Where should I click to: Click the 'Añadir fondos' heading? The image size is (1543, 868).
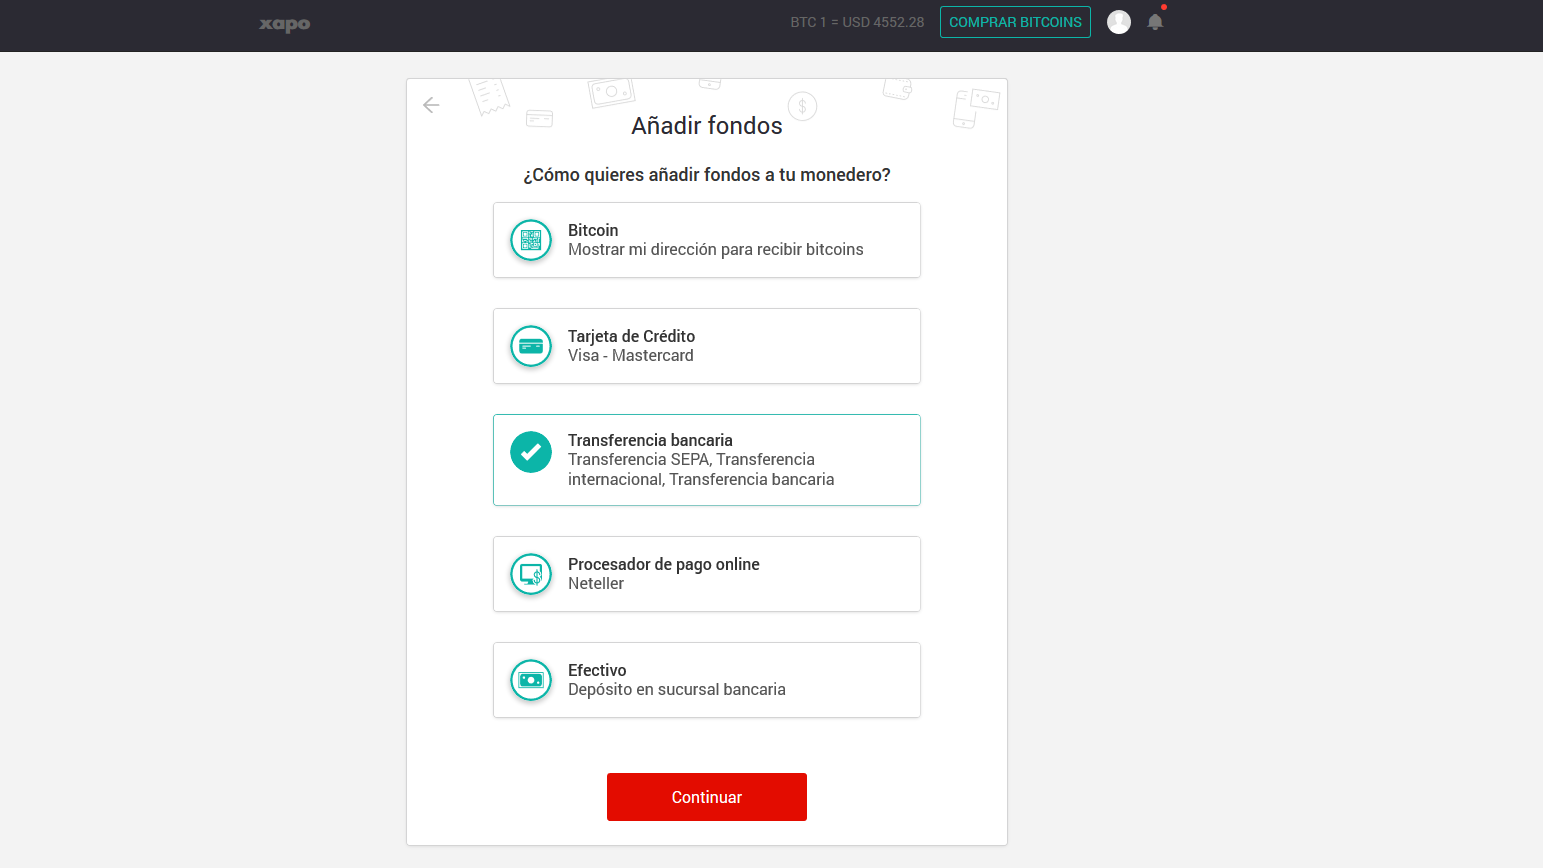[707, 125]
